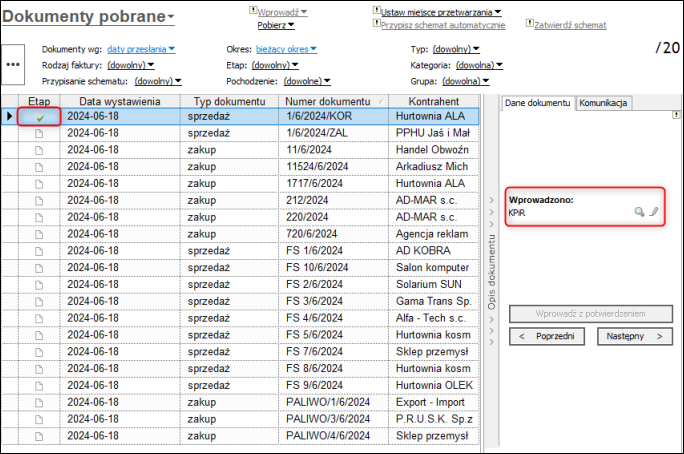Select cell with number 1/6/2024/KOR
This screenshot has height=454, width=684.
point(333,116)
